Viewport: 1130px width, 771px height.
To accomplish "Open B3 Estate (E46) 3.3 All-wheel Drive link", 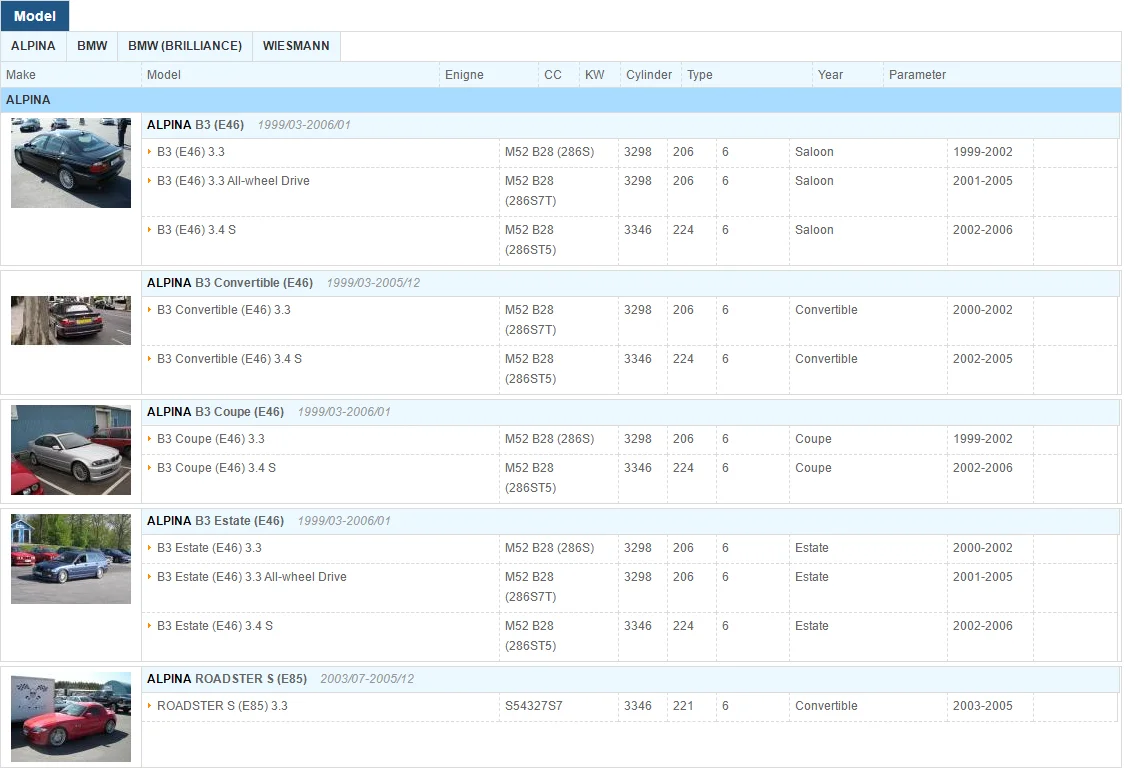I will click(252, 576).
